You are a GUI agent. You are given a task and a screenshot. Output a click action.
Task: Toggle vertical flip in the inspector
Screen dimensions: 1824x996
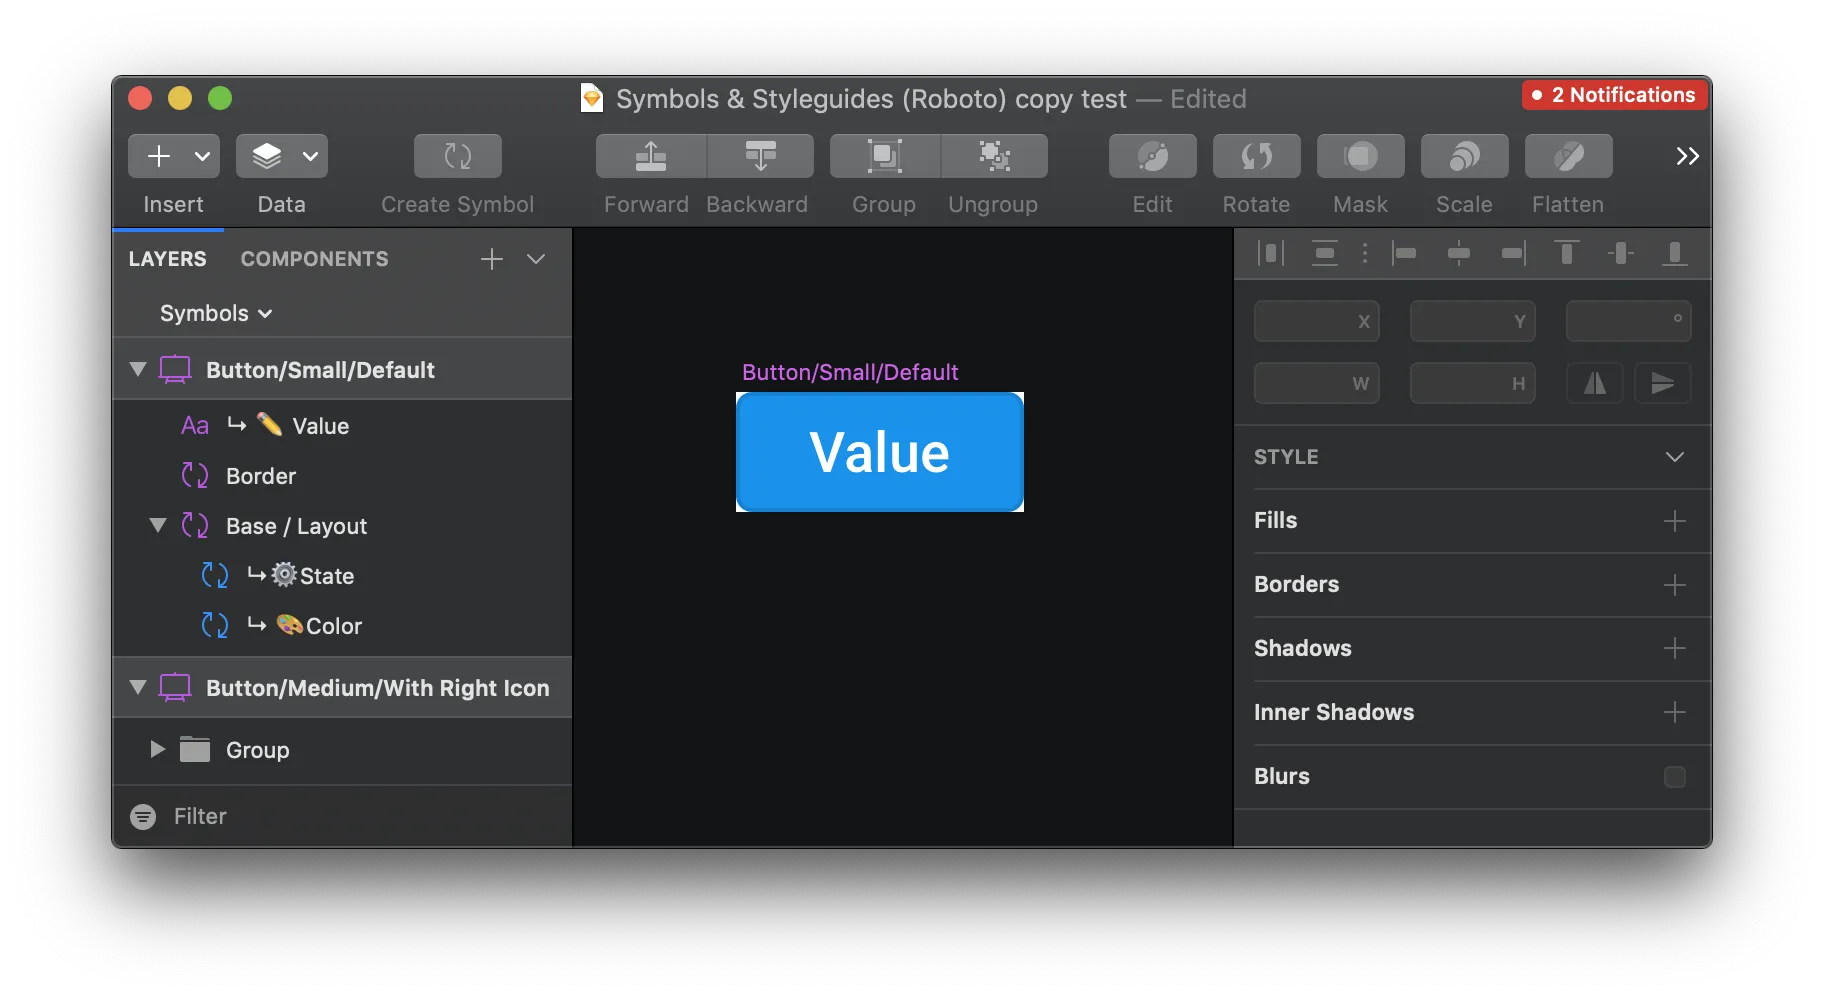tap(1663, 383)
